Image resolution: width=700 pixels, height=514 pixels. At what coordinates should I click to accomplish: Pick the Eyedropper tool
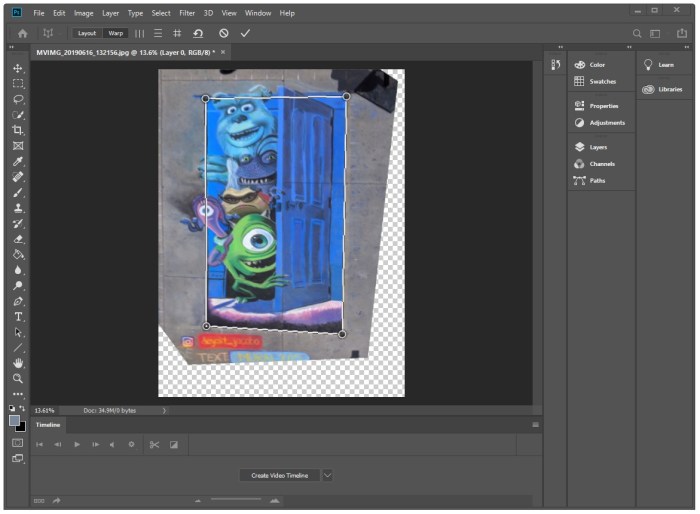pyautogui.click(x=18, y=161)
